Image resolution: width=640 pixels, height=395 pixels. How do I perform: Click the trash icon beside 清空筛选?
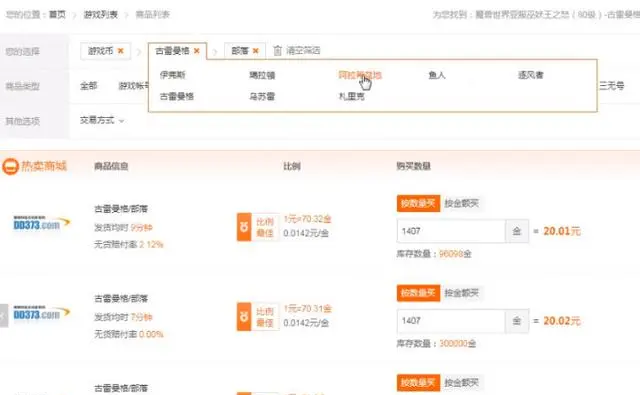(277, 51)
